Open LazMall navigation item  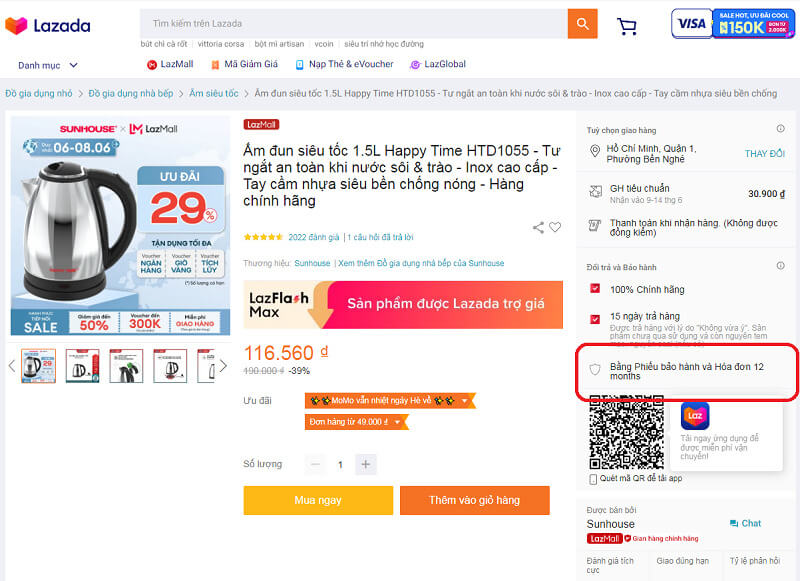click(170, 64)
